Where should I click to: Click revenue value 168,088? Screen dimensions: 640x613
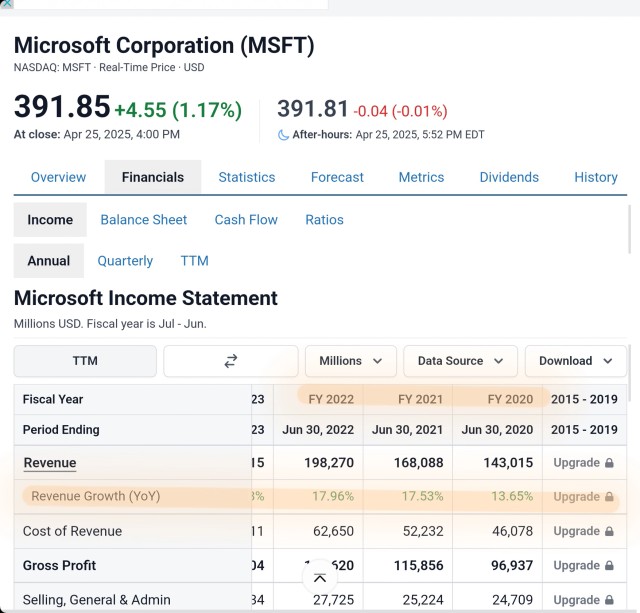418,463
